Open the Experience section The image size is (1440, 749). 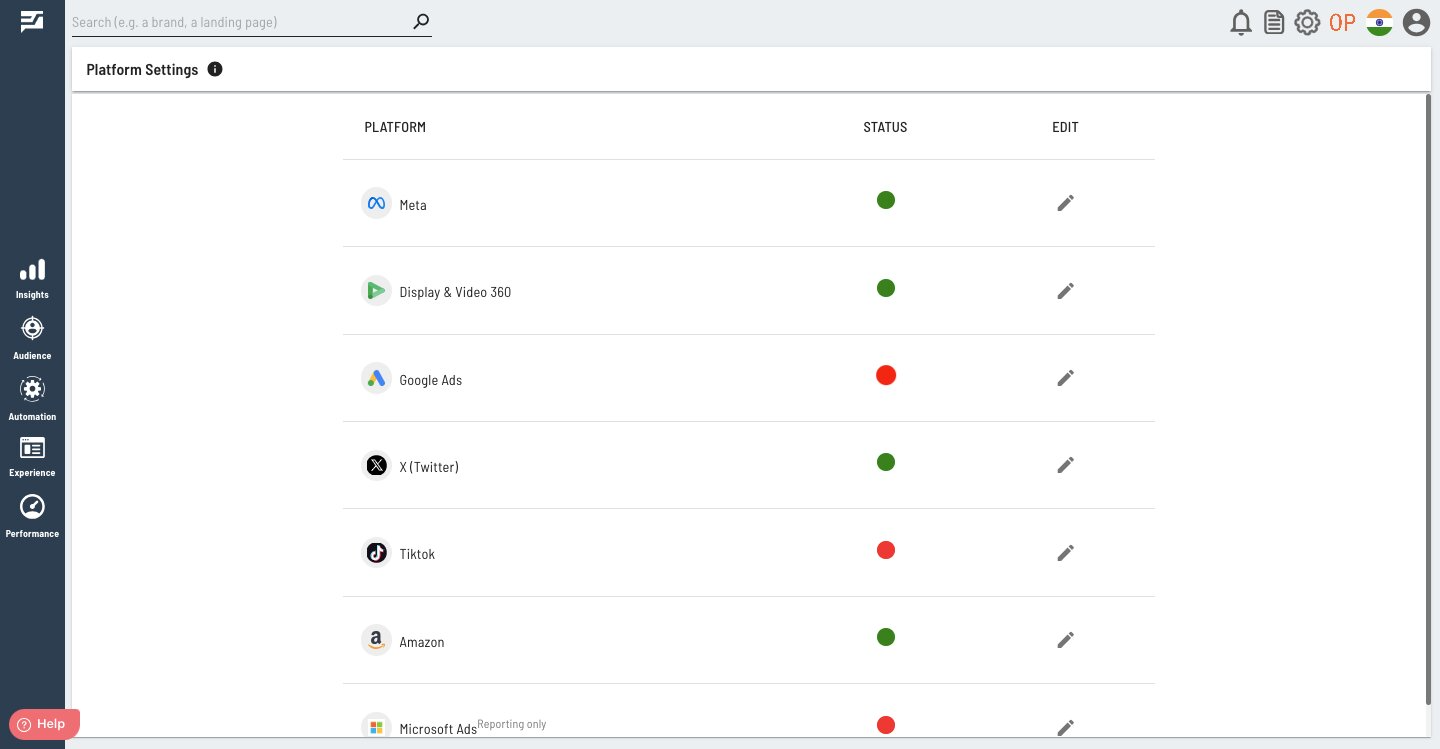(32, 457)
